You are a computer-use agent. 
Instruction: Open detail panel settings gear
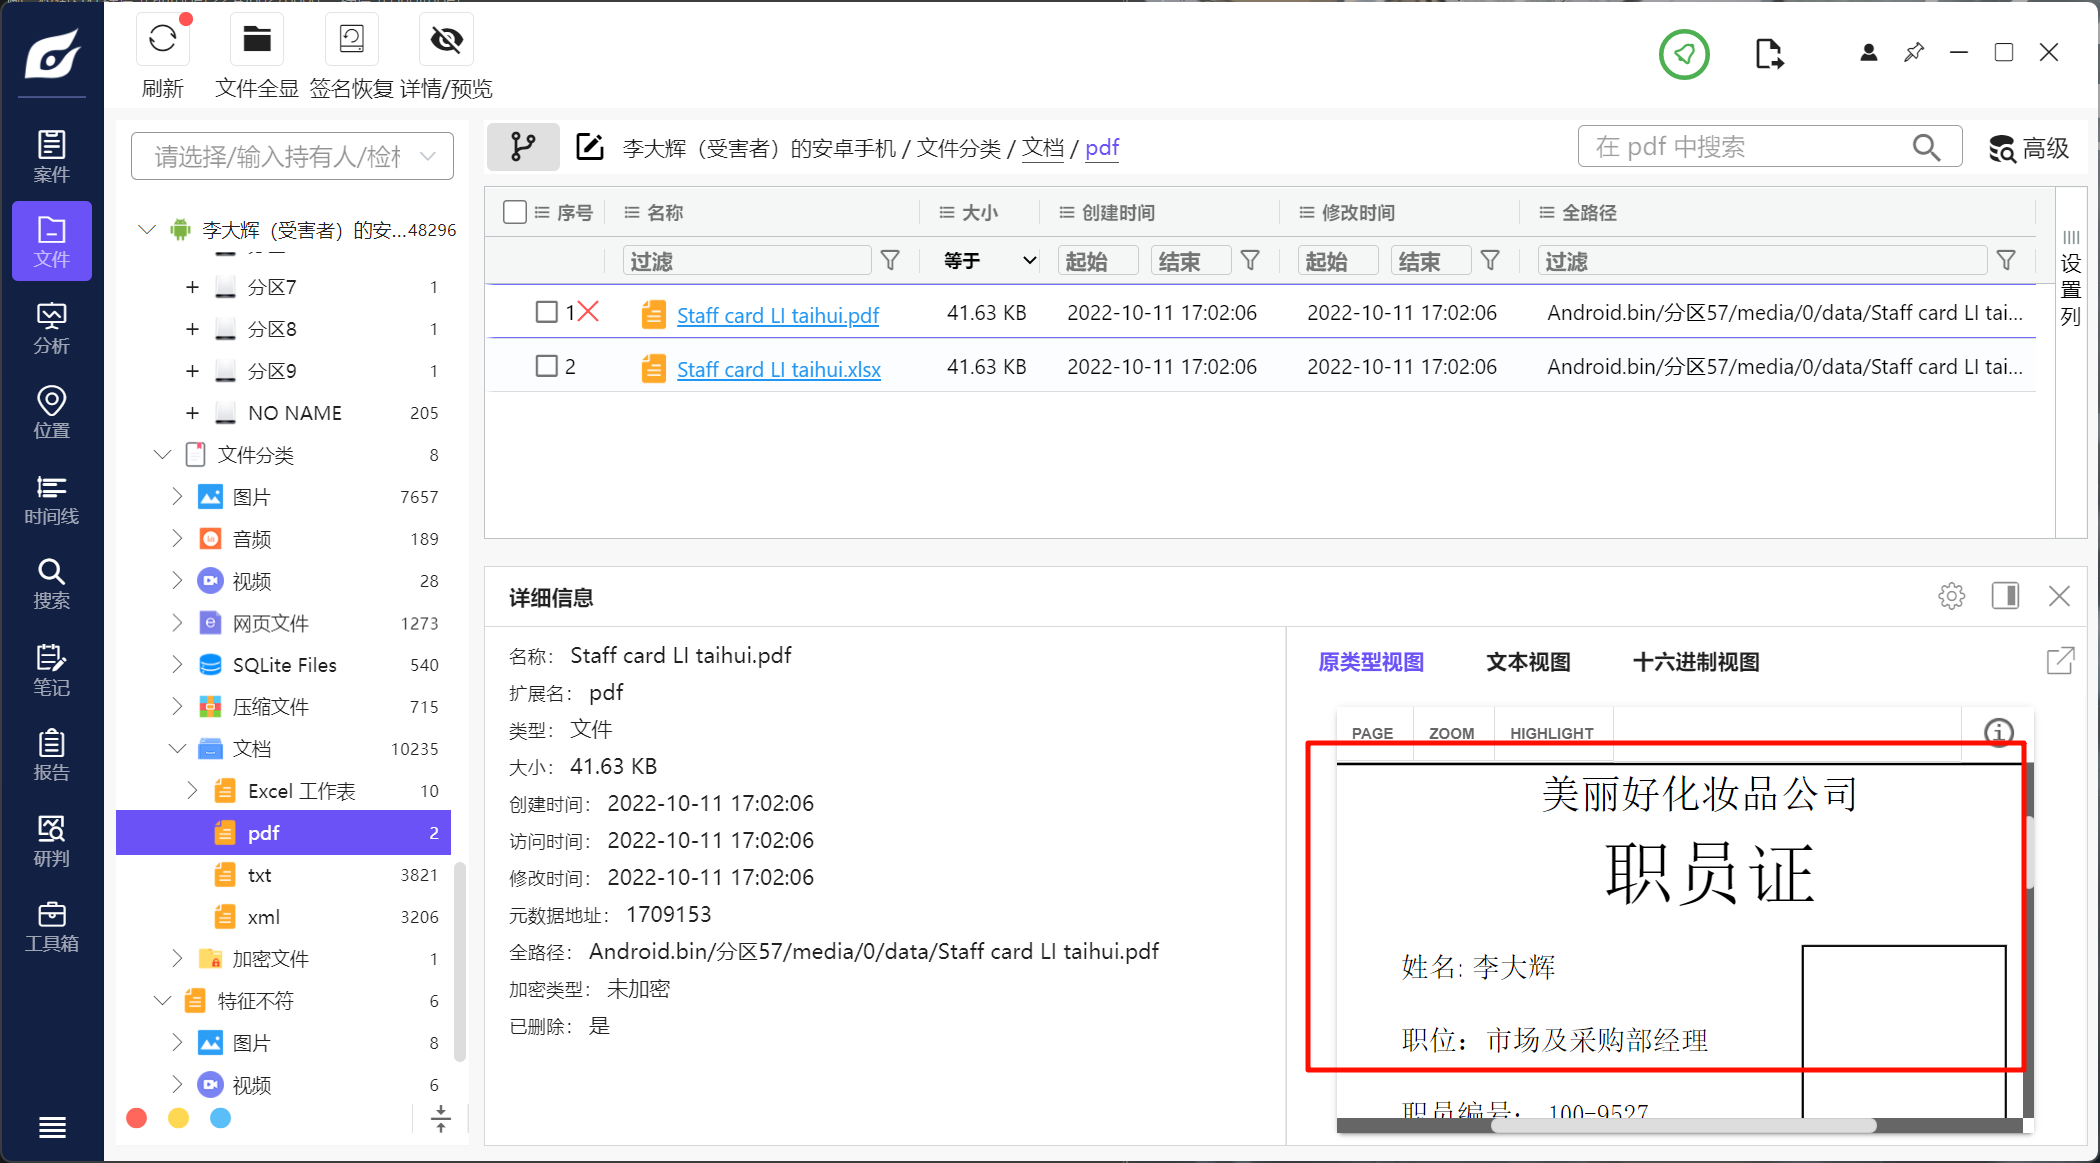[x=1951, y=596]
